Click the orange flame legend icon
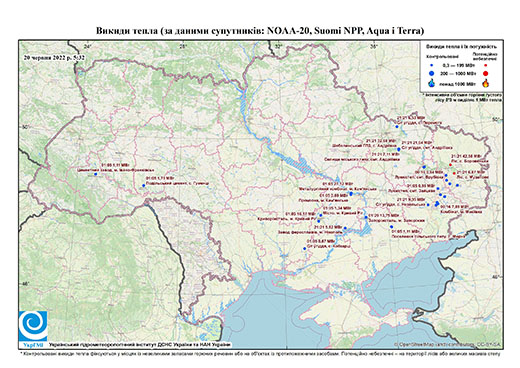The width and height of the screenshot is (520, 368). 486,83
